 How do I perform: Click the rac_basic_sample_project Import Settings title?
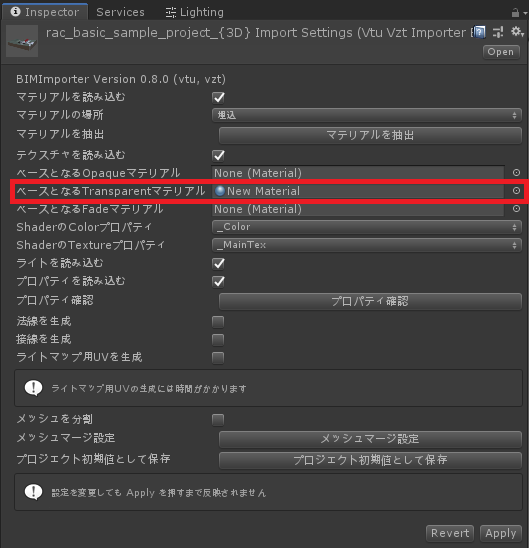point(259,33)
